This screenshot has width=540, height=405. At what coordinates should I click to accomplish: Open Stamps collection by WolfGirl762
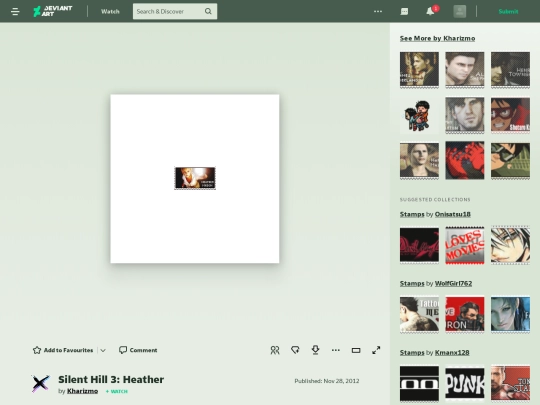[412, 283]
